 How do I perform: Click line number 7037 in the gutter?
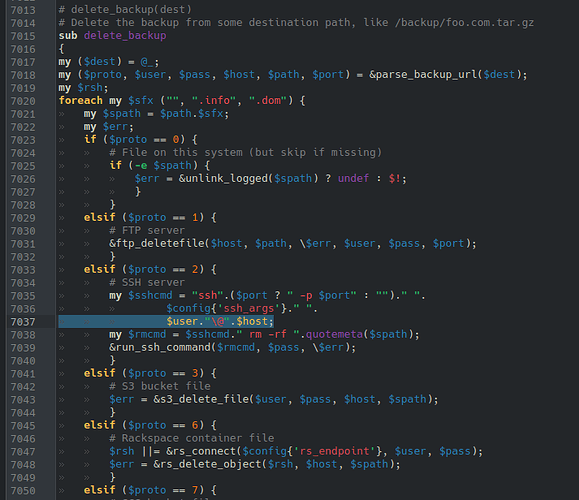(x=23, y=322)
